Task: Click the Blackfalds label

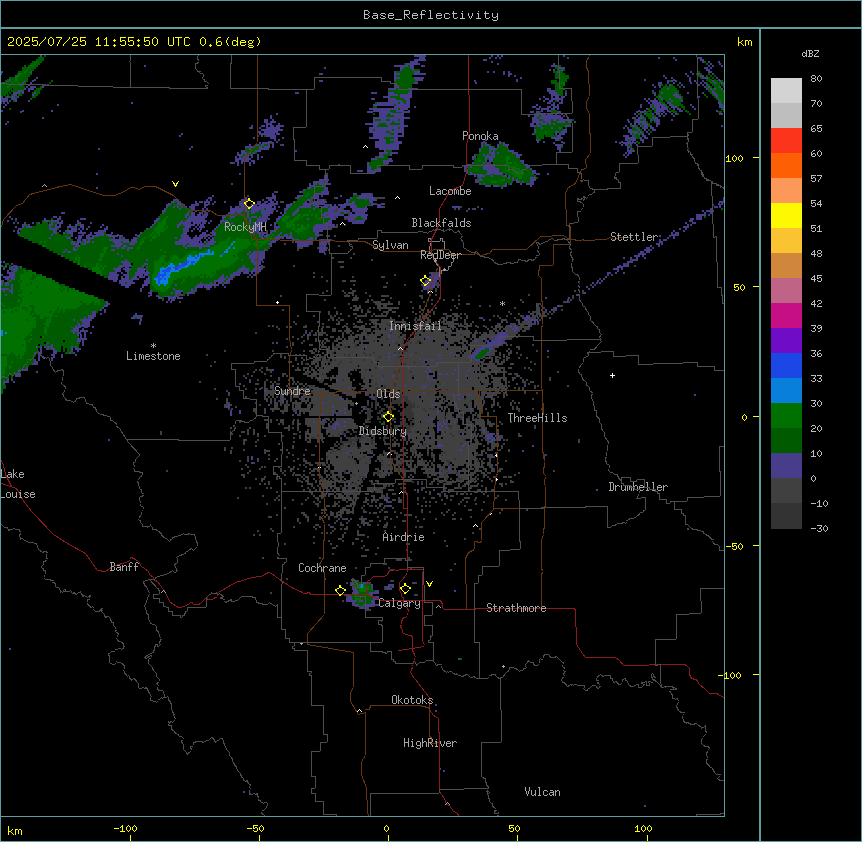Action: 441,223
